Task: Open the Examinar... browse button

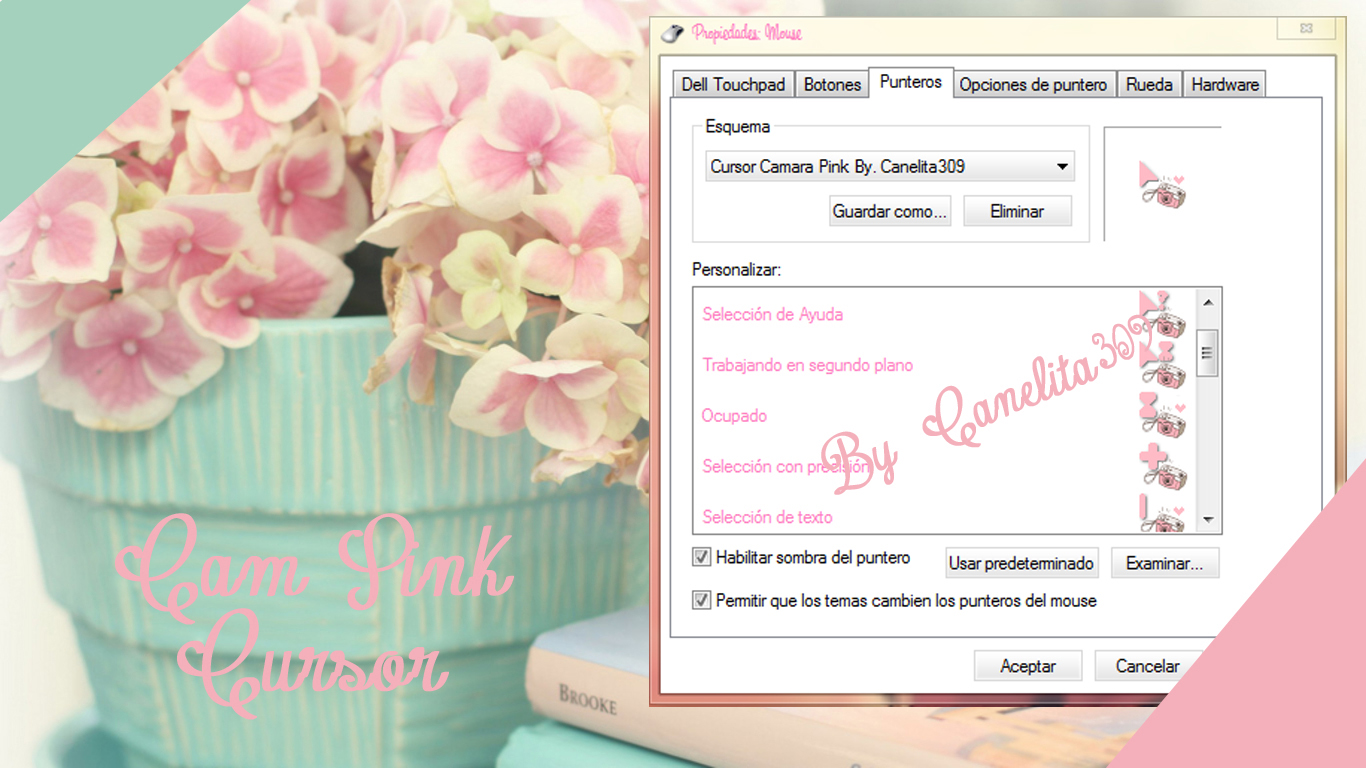Action: (x=1165, y=563)
